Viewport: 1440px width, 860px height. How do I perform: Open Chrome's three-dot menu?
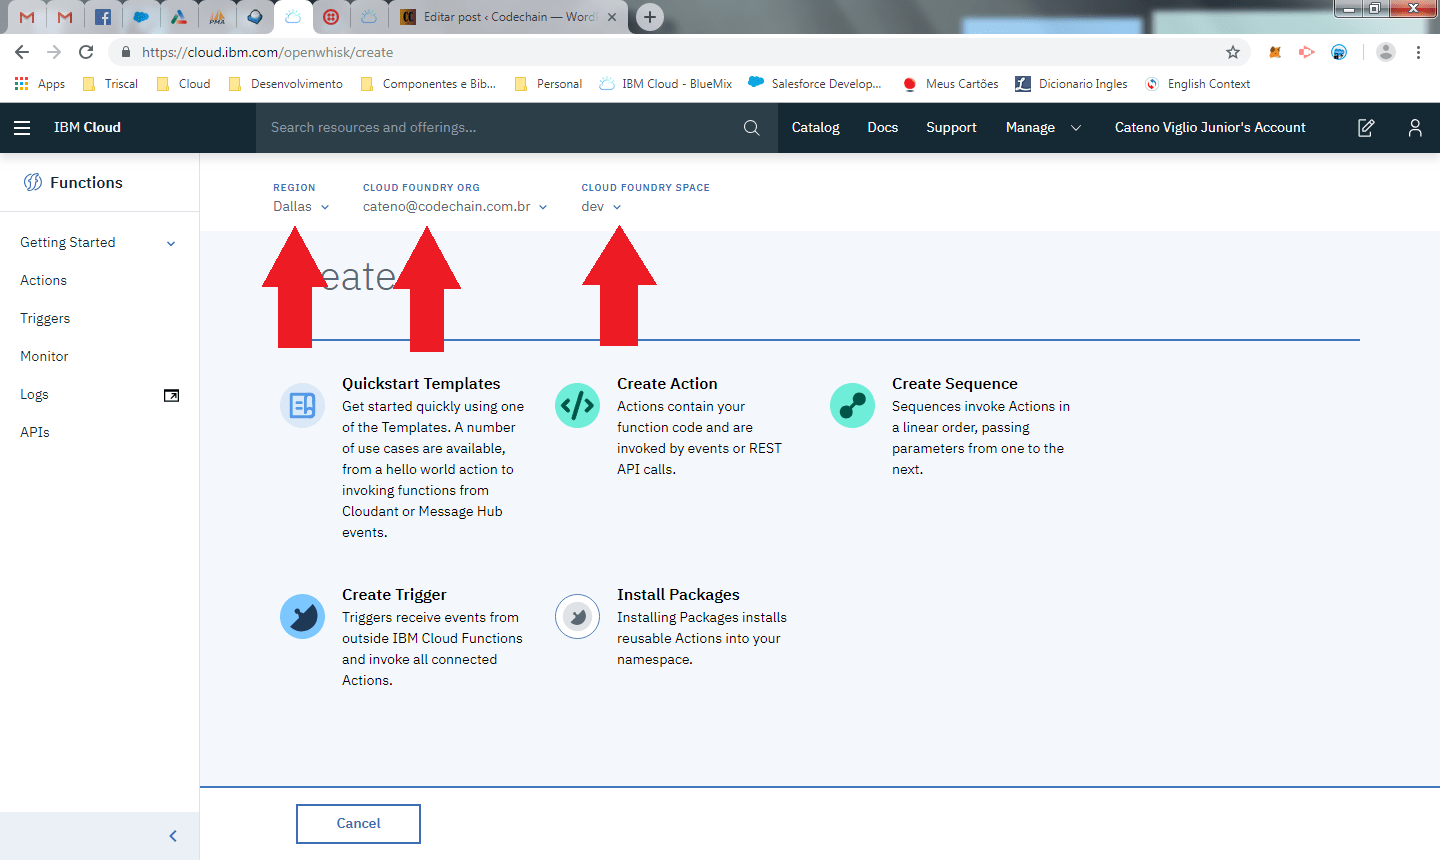1418,52
